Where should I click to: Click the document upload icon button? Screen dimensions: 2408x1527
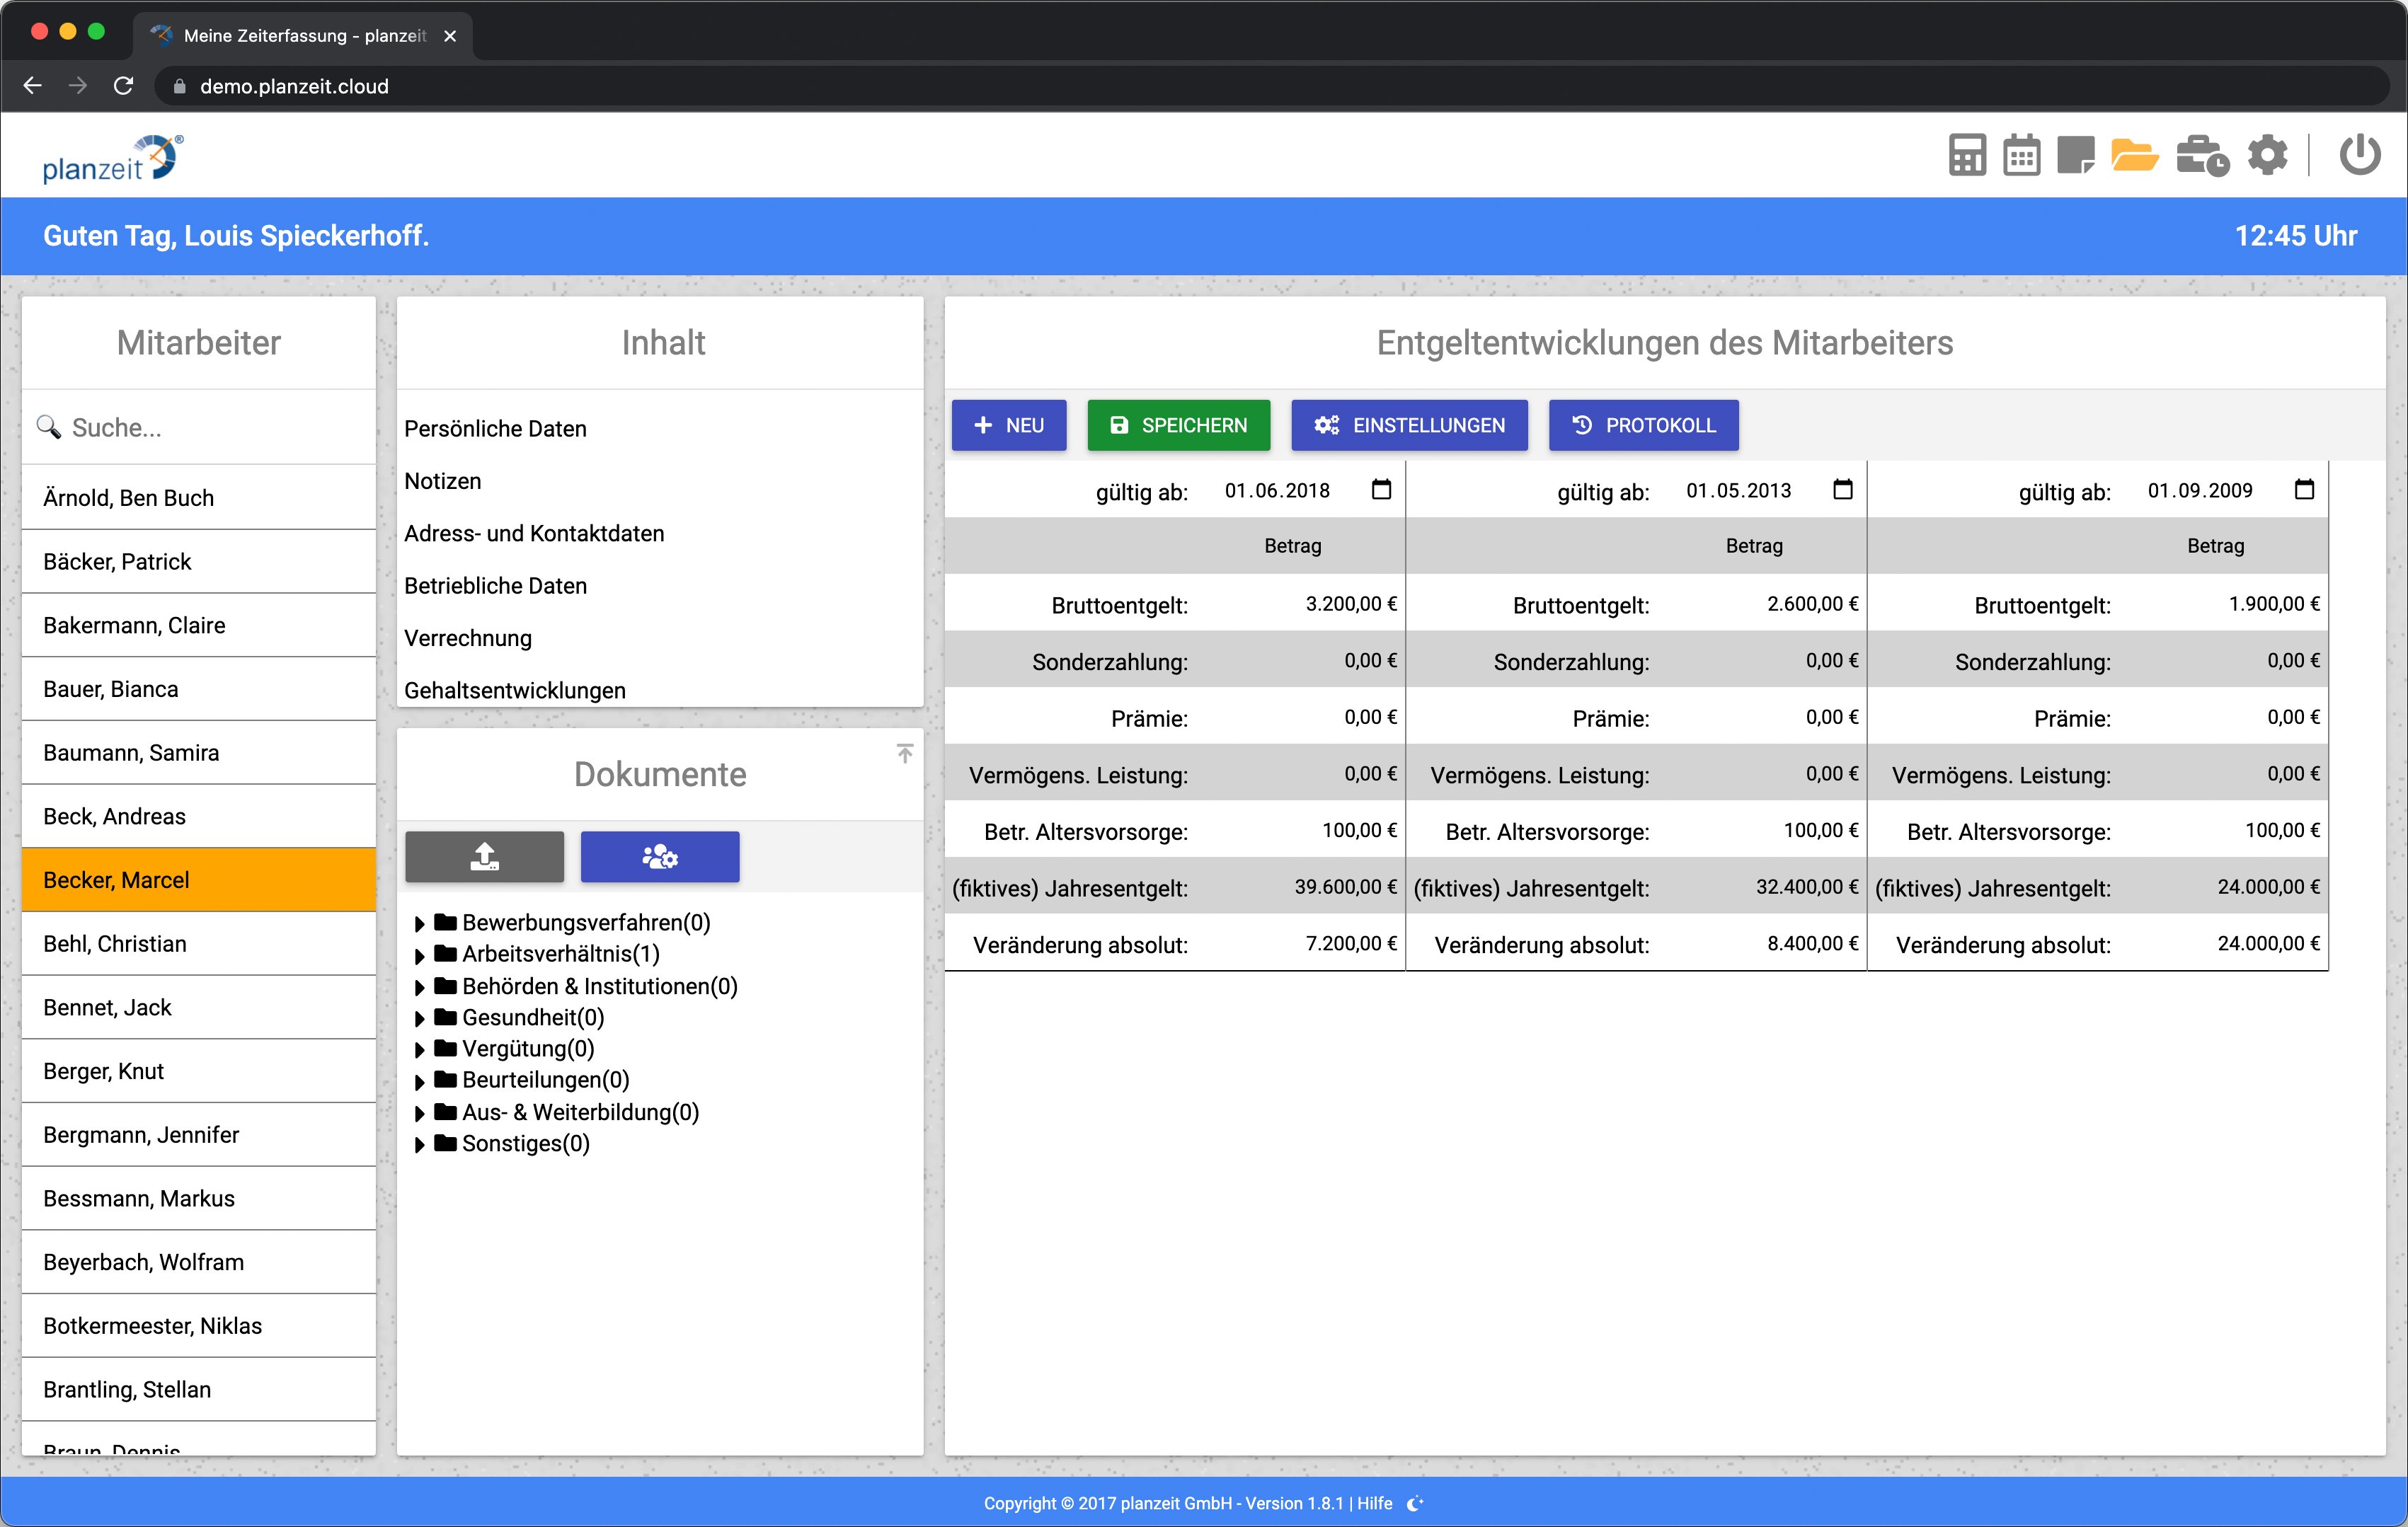pyautogui.click(x=484, y=856)
